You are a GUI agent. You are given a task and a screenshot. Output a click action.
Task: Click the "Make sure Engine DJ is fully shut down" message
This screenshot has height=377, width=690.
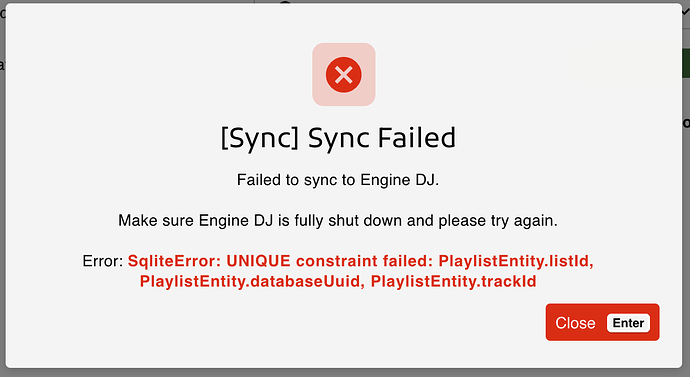click(x=262, y=220)
